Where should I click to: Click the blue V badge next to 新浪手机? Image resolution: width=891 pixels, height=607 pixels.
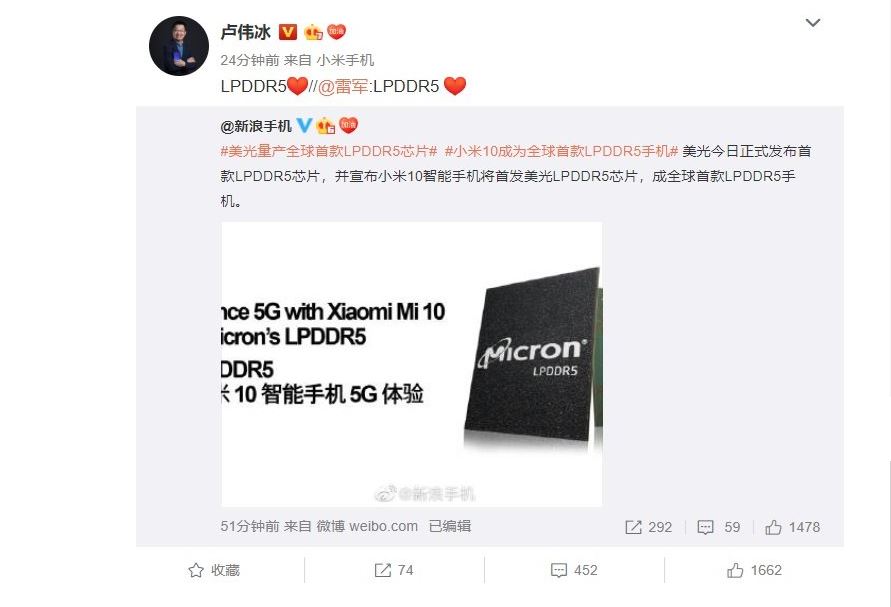[304, 125]
